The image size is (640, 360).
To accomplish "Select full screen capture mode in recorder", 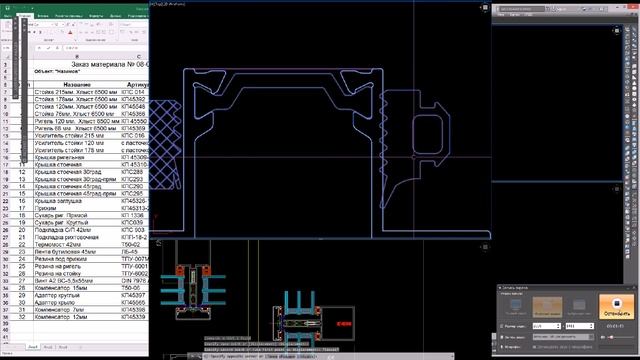I will [x=516, y=307].
